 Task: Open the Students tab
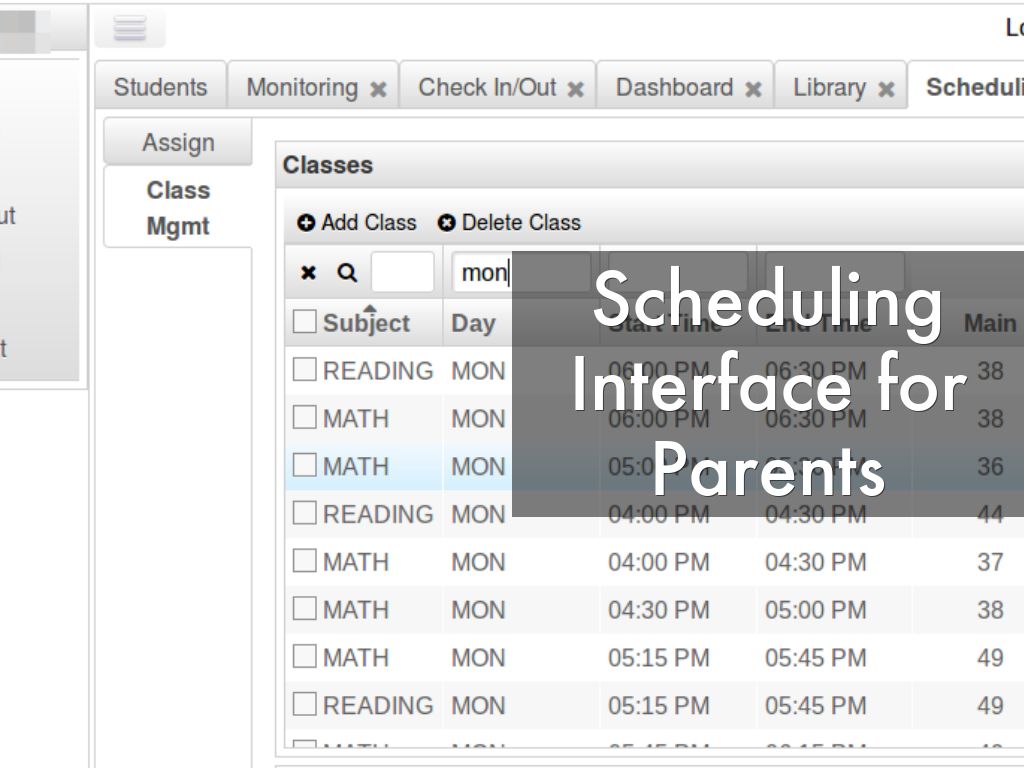[160, 87]
